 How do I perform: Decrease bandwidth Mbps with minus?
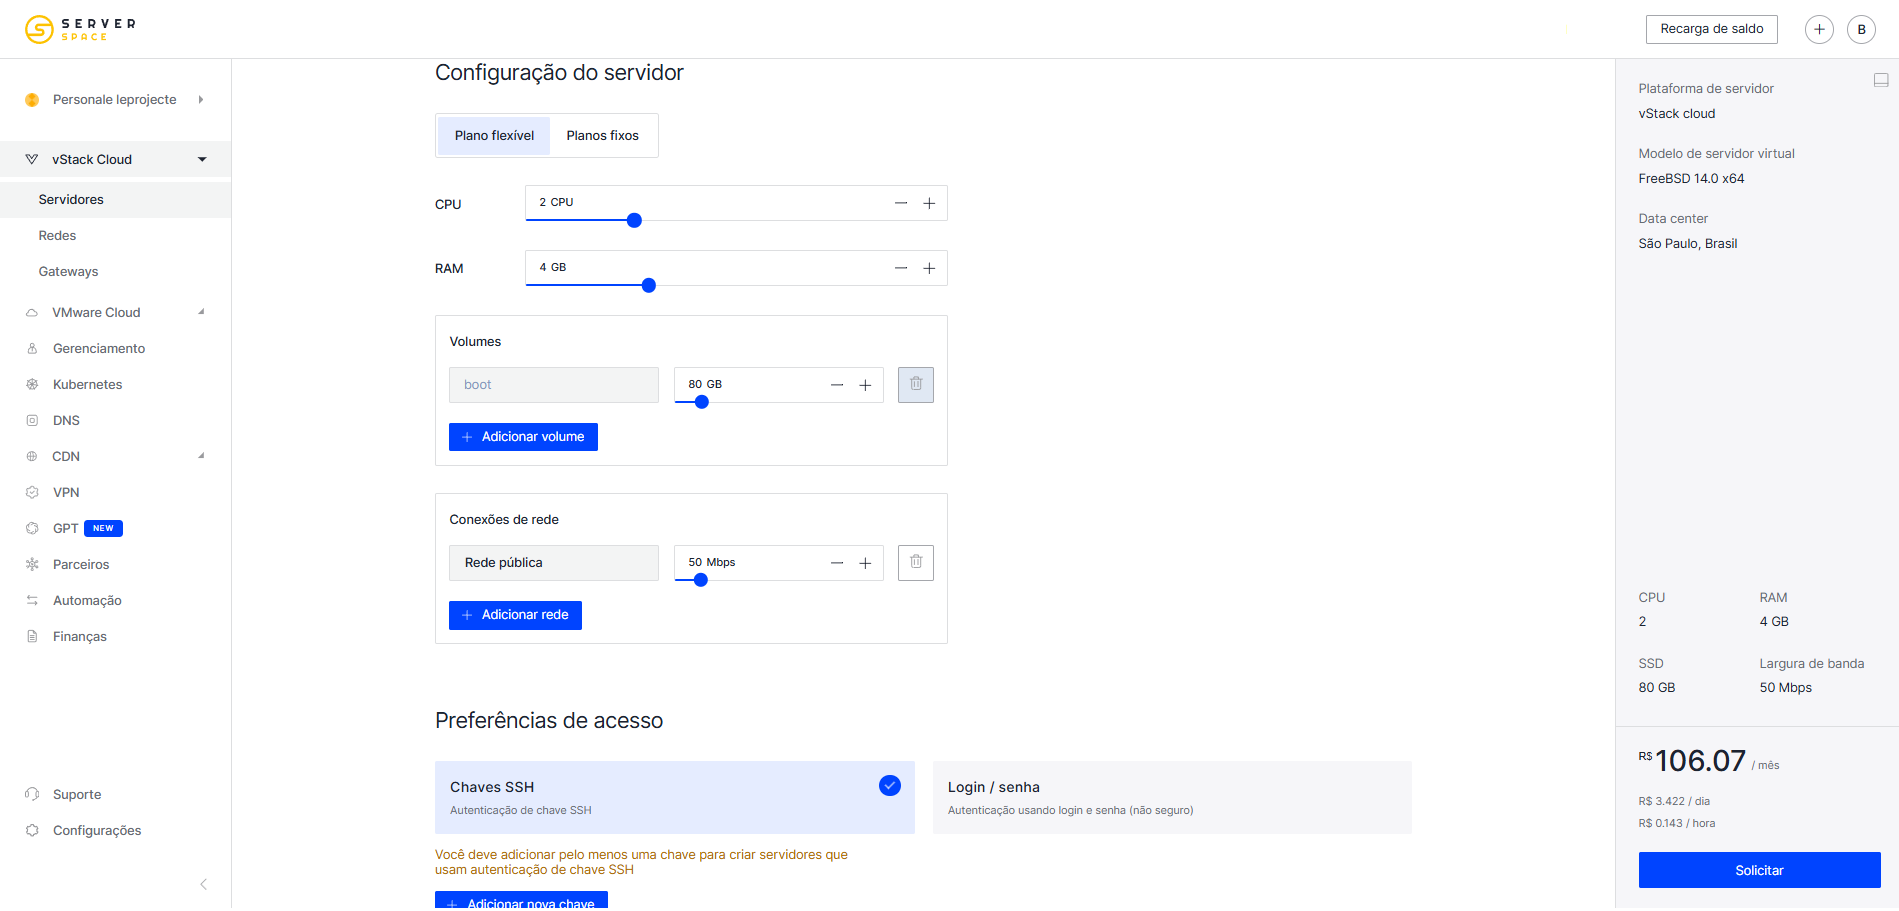pos(837,563)
